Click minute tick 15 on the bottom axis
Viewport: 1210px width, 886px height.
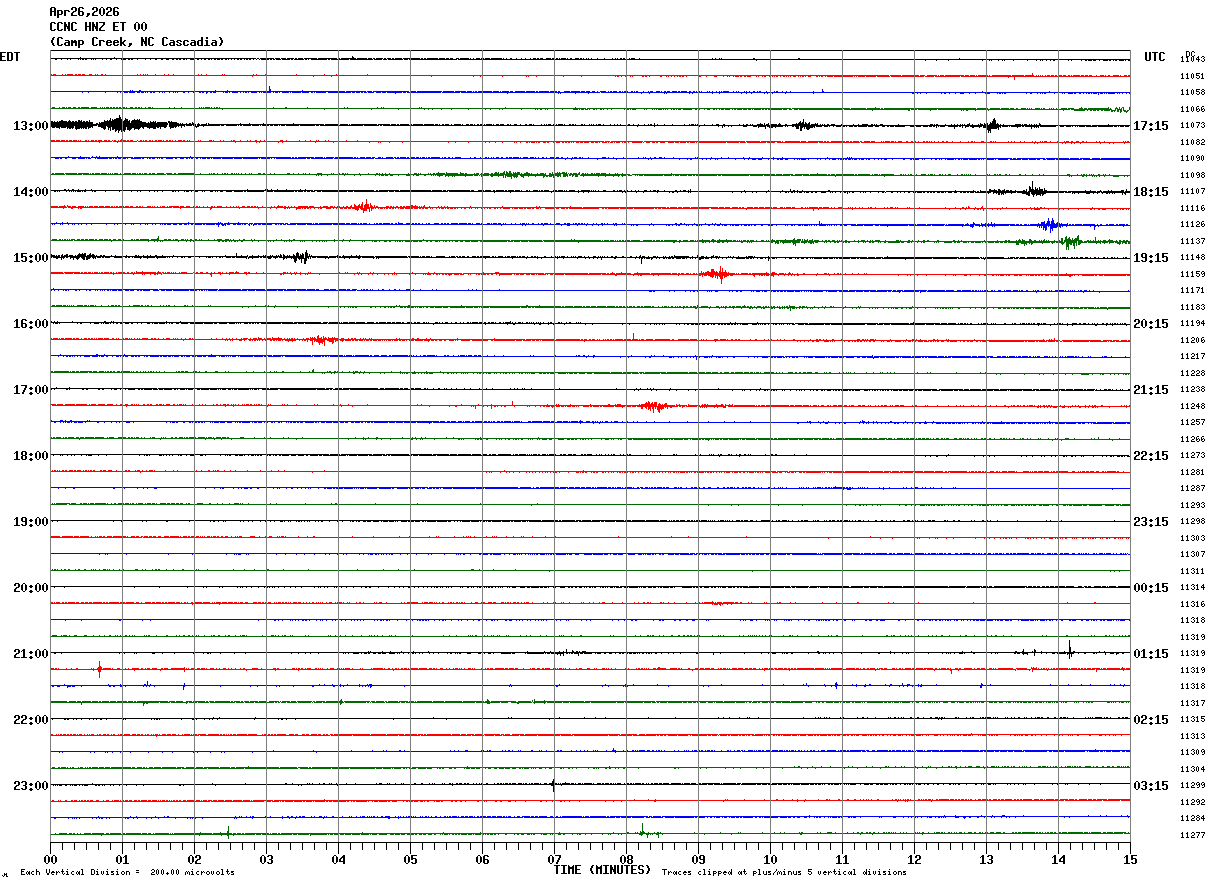(1130, 859)
